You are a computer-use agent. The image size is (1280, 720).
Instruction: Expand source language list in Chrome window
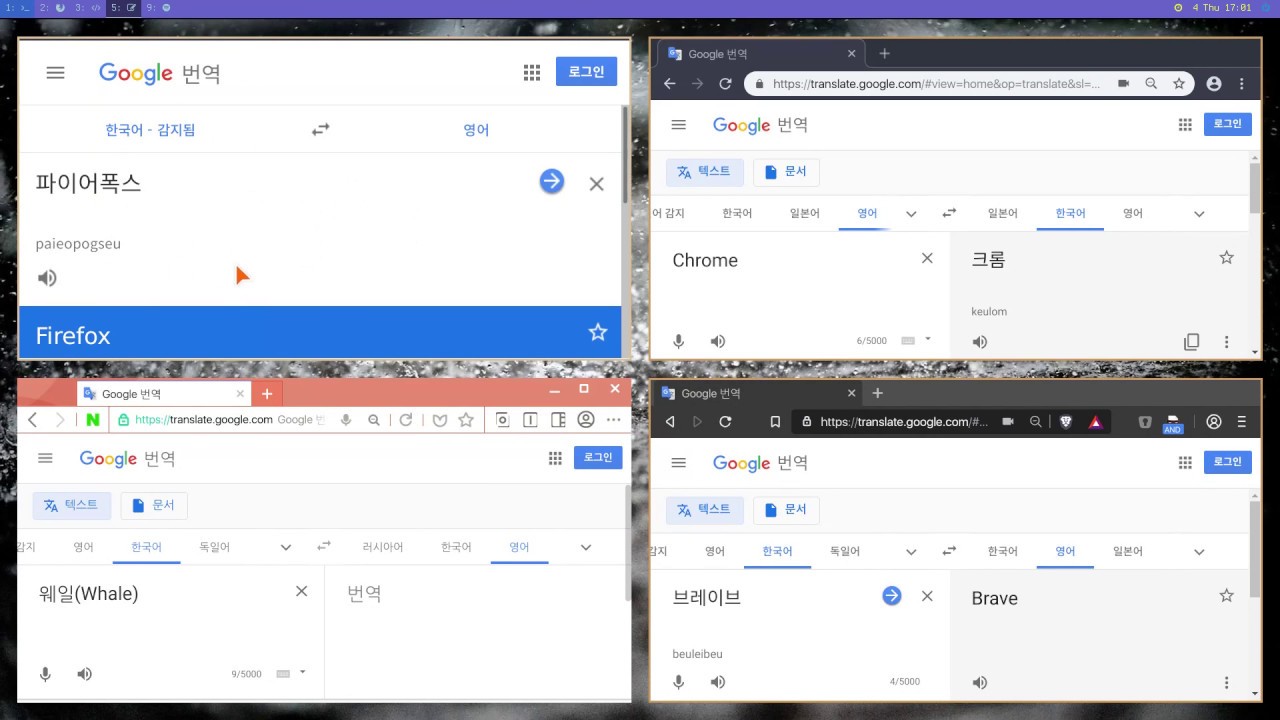[911, 214]
